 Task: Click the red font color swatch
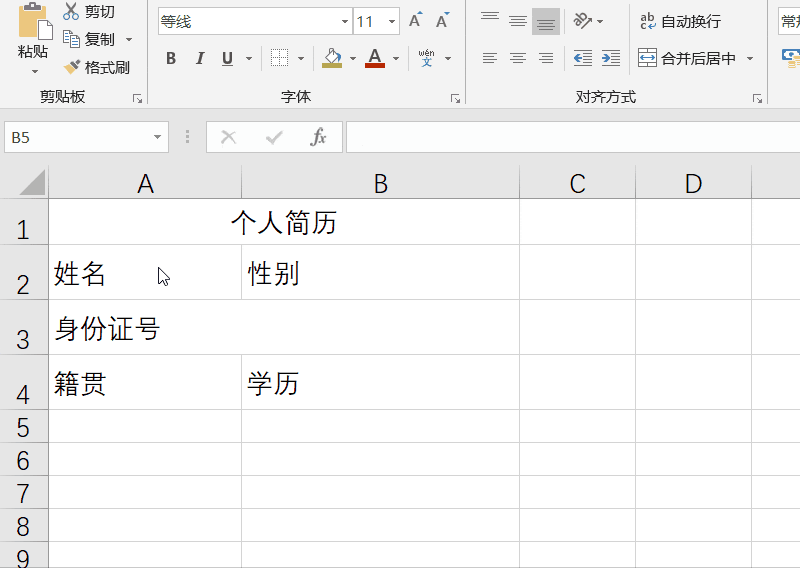[x=375, y=59]
